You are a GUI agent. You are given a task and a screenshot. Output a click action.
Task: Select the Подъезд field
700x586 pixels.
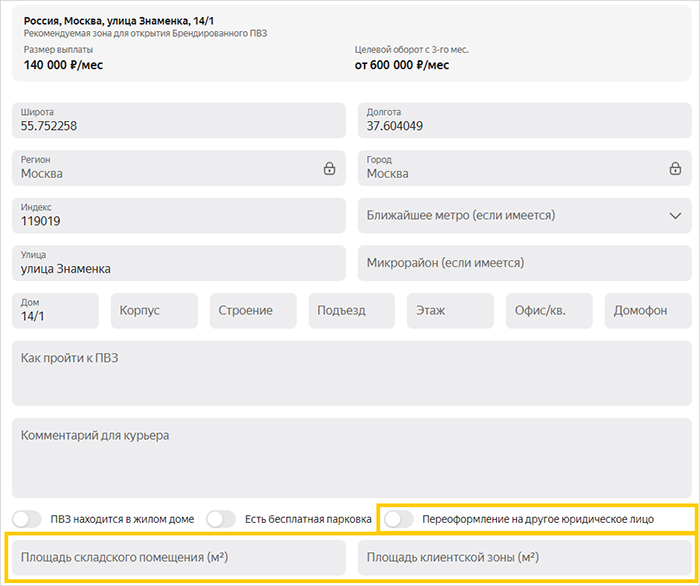point(351,311)
